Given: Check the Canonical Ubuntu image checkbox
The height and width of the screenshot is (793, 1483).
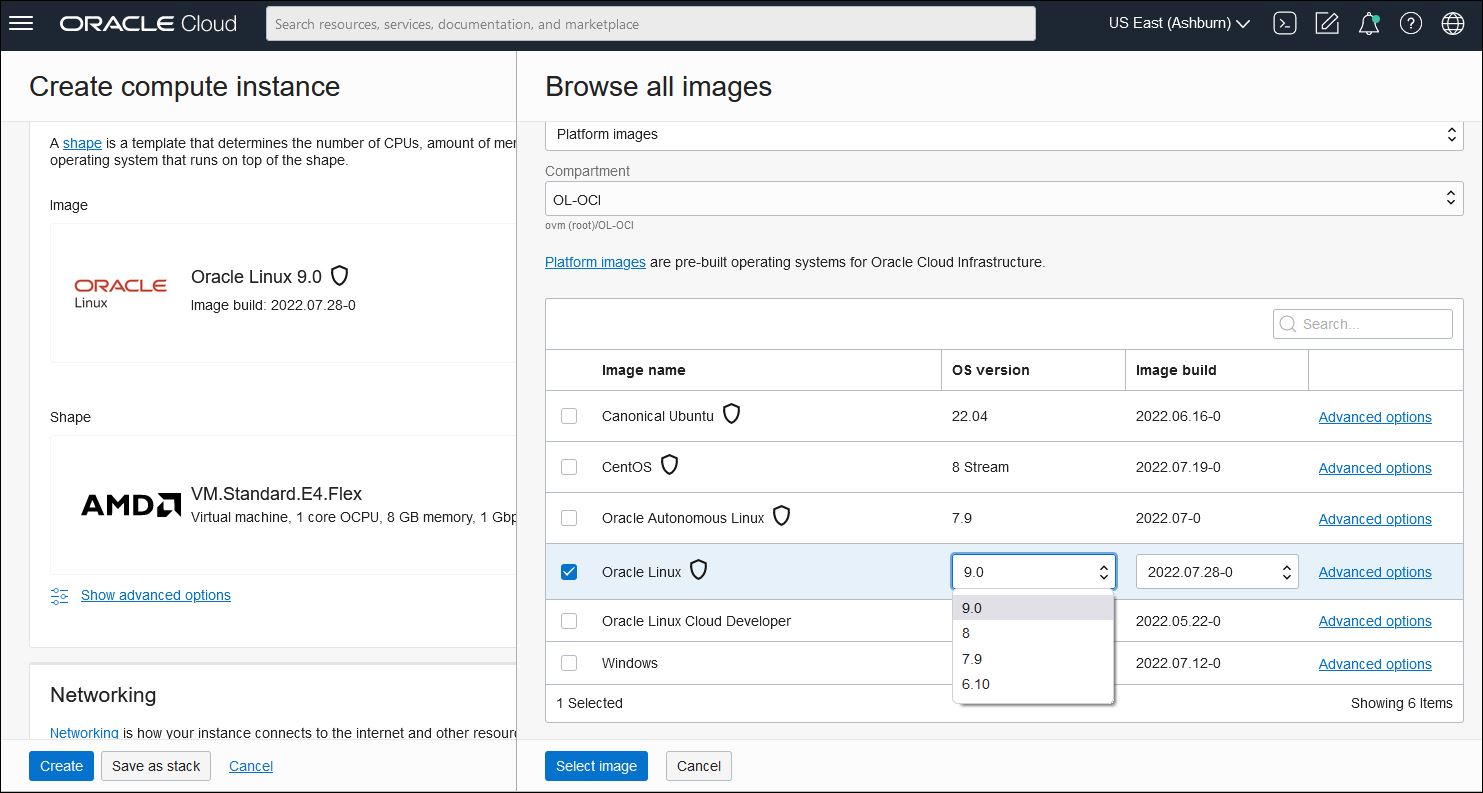Looking at the screenshot, I should (x=569, y=416).
